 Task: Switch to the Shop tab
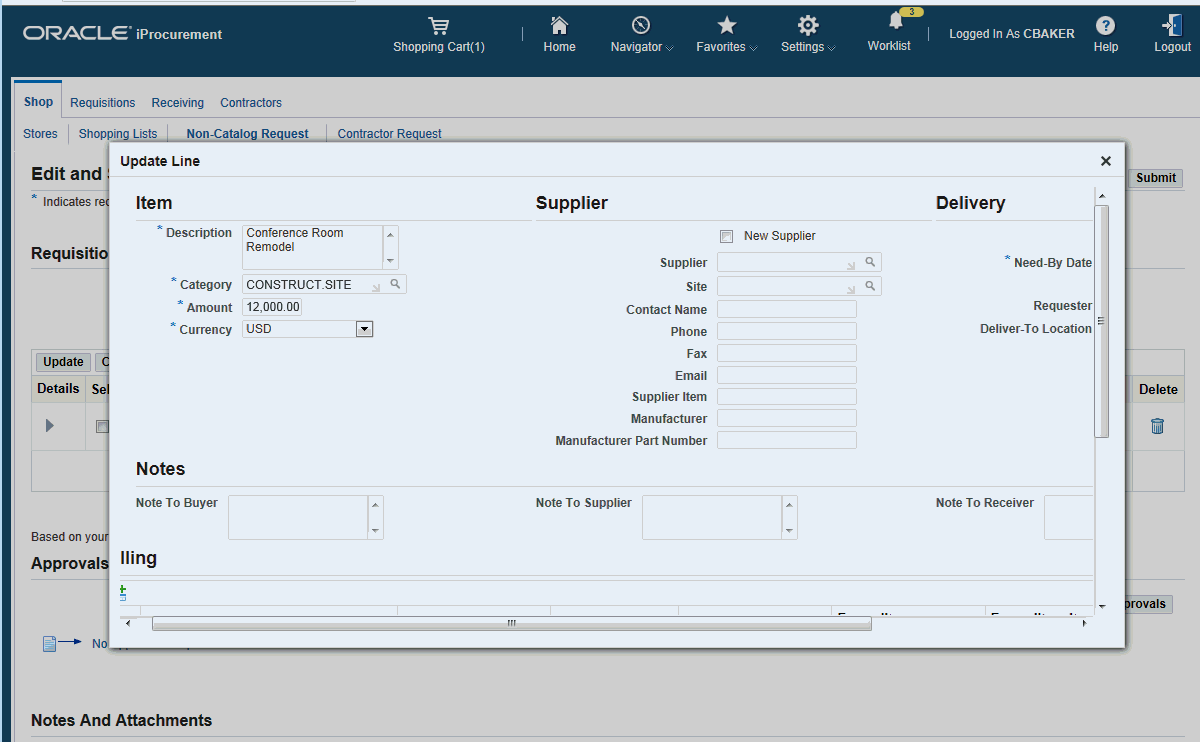(38, 102)
